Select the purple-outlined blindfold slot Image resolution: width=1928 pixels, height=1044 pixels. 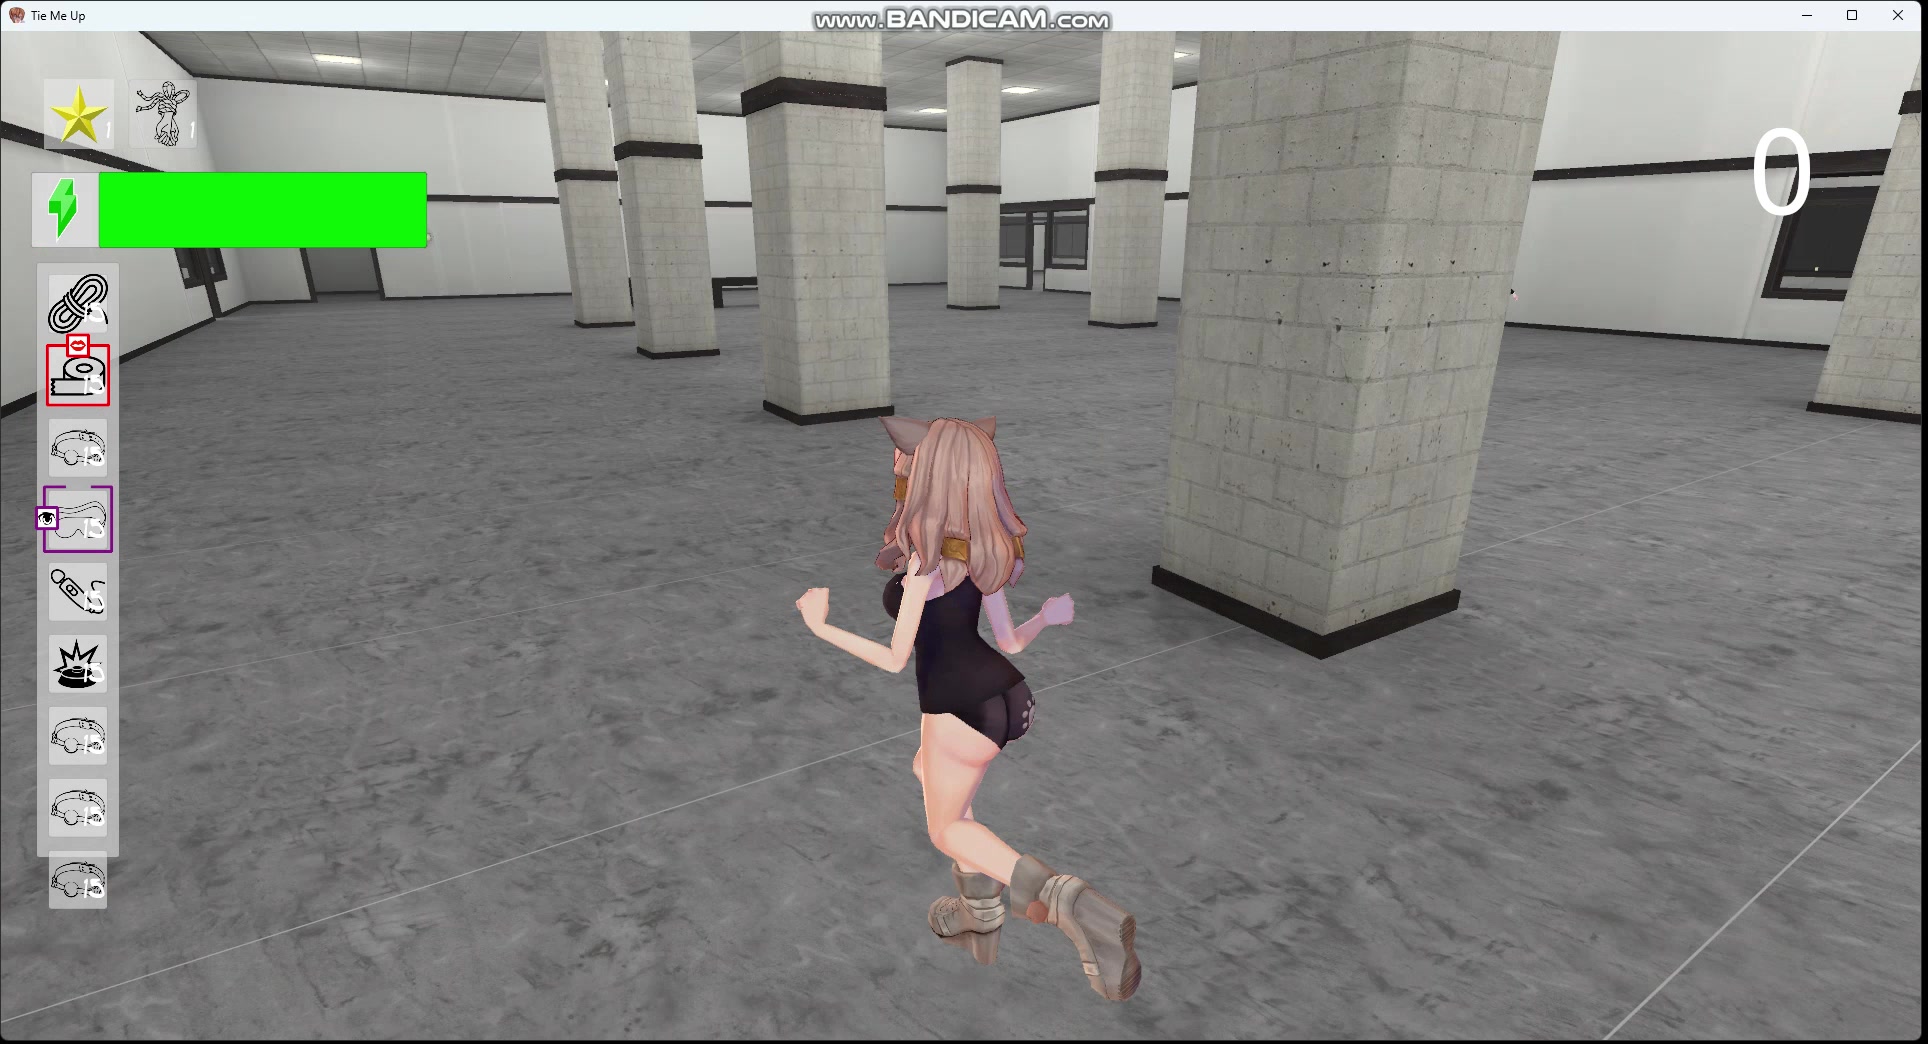tap(78, 519)
